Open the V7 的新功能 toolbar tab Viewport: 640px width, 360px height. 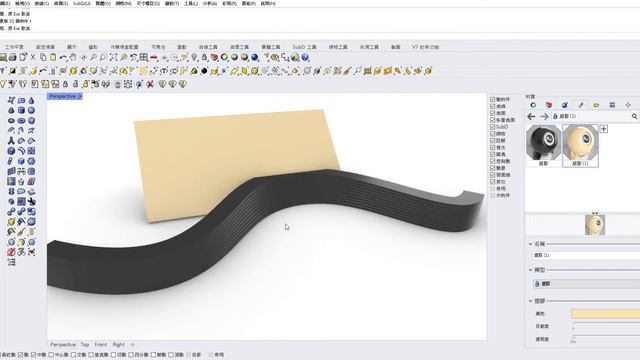(x=425, y=47)
